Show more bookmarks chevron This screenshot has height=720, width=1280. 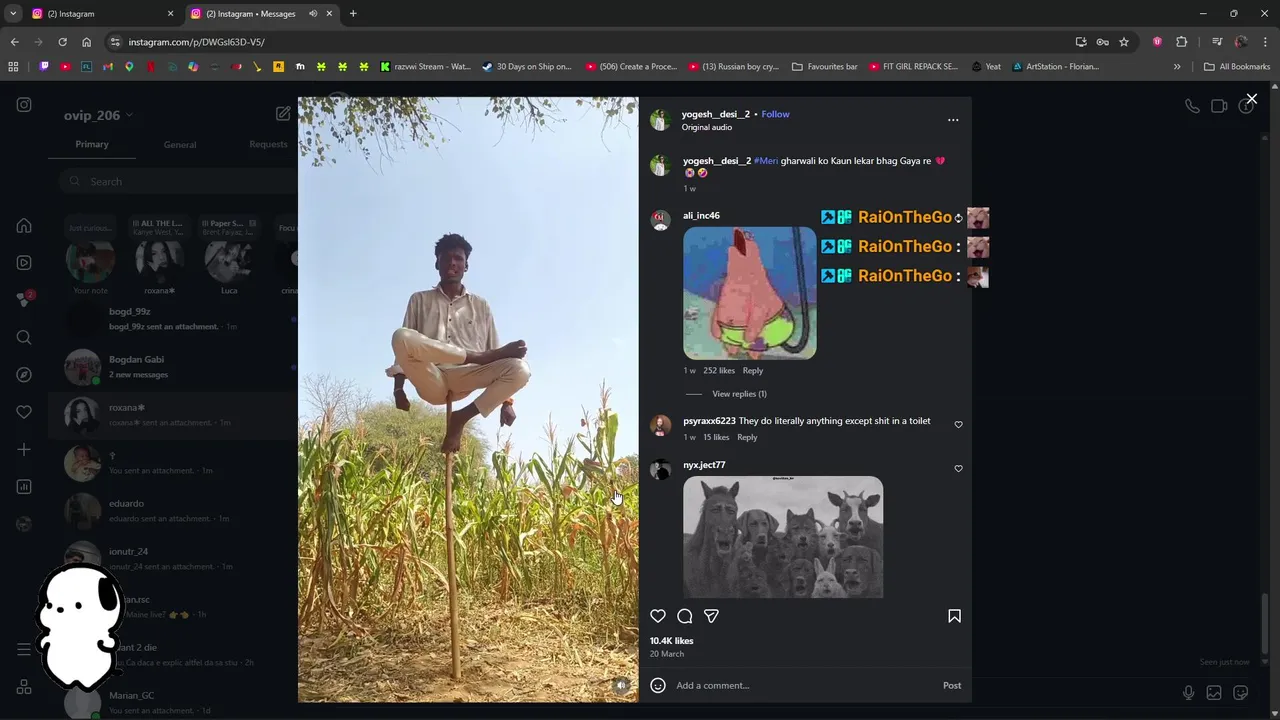coord(1177,67)
